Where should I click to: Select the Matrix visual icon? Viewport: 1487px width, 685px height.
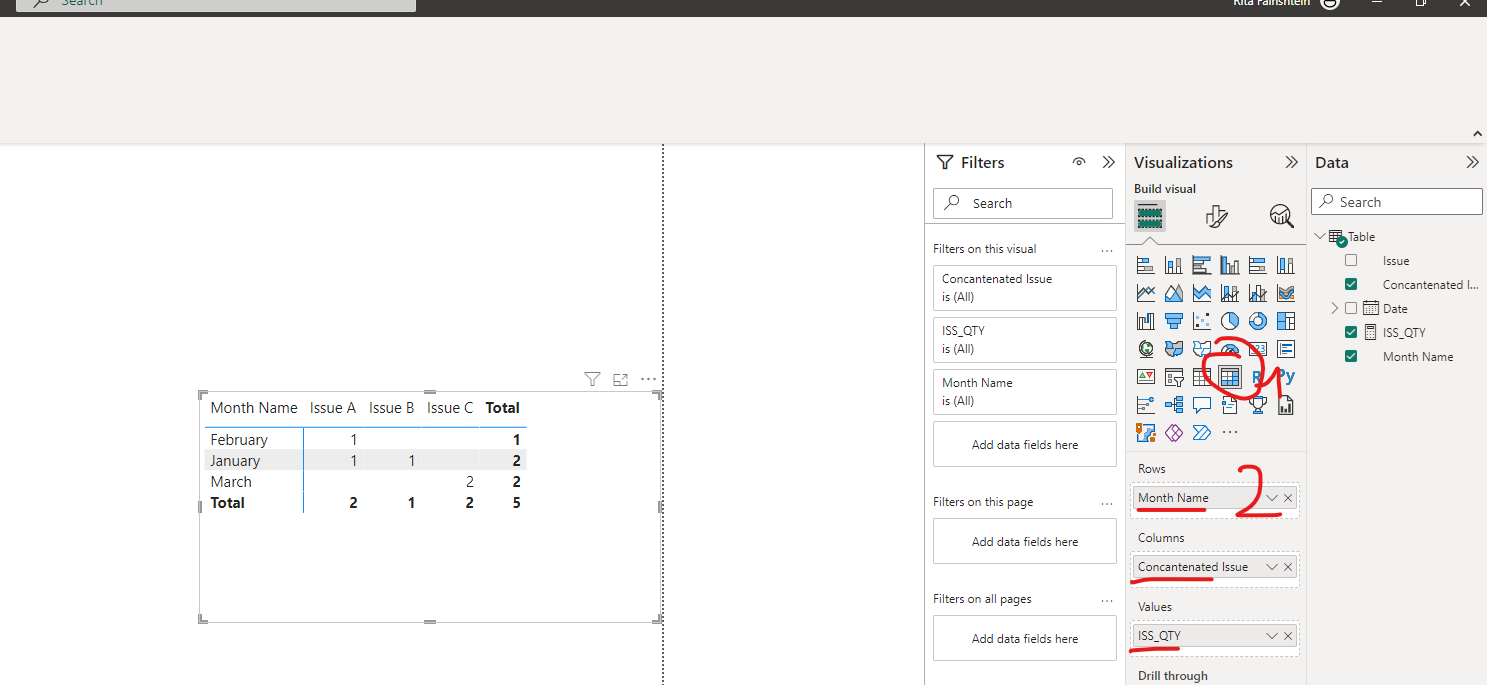1230,377
